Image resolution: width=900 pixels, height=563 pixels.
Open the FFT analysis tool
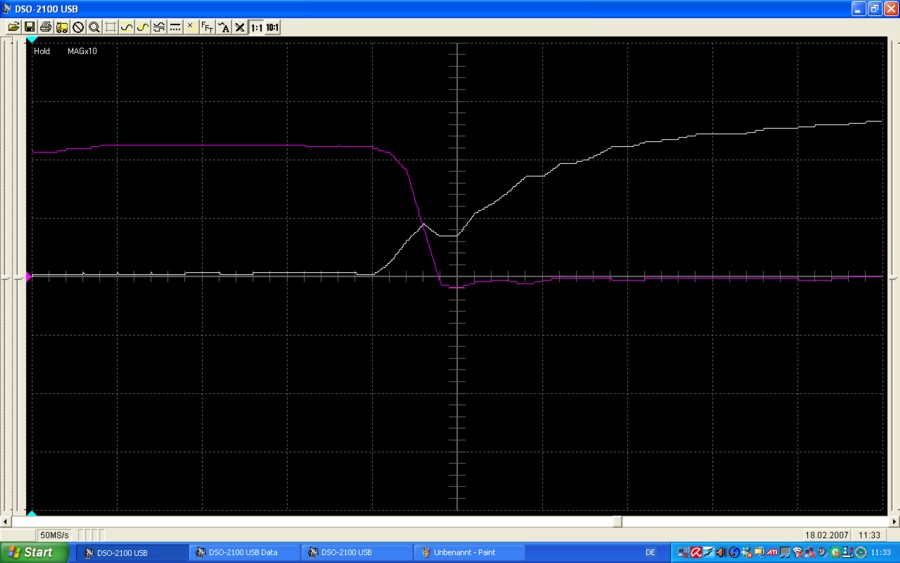tap(207, 27)
